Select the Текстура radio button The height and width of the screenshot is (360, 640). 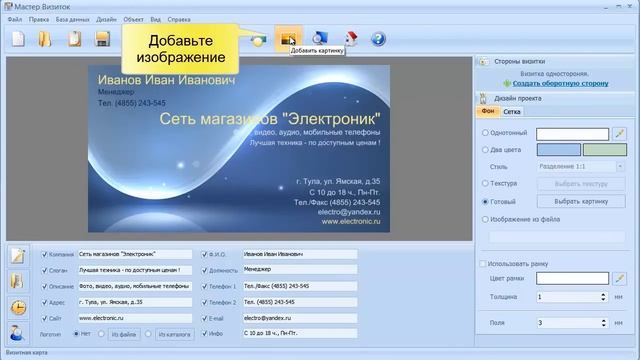click(x=485, y=183)
